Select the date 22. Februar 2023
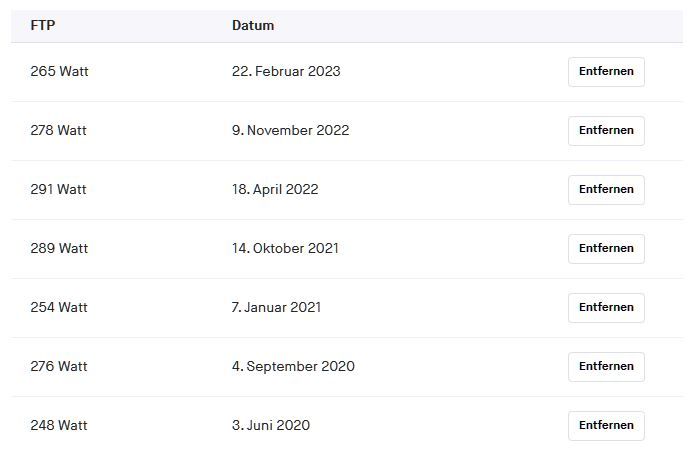This screenshot has width=689, height=455. pyautogui.click(x=286, y=72)
